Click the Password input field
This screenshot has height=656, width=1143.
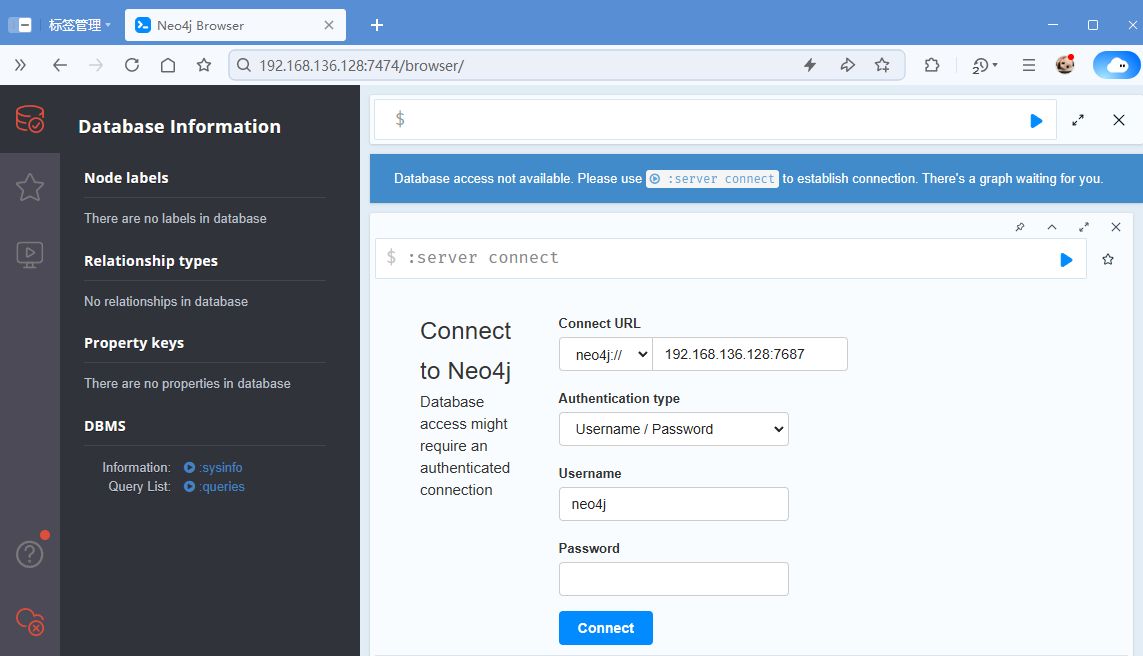674,579
